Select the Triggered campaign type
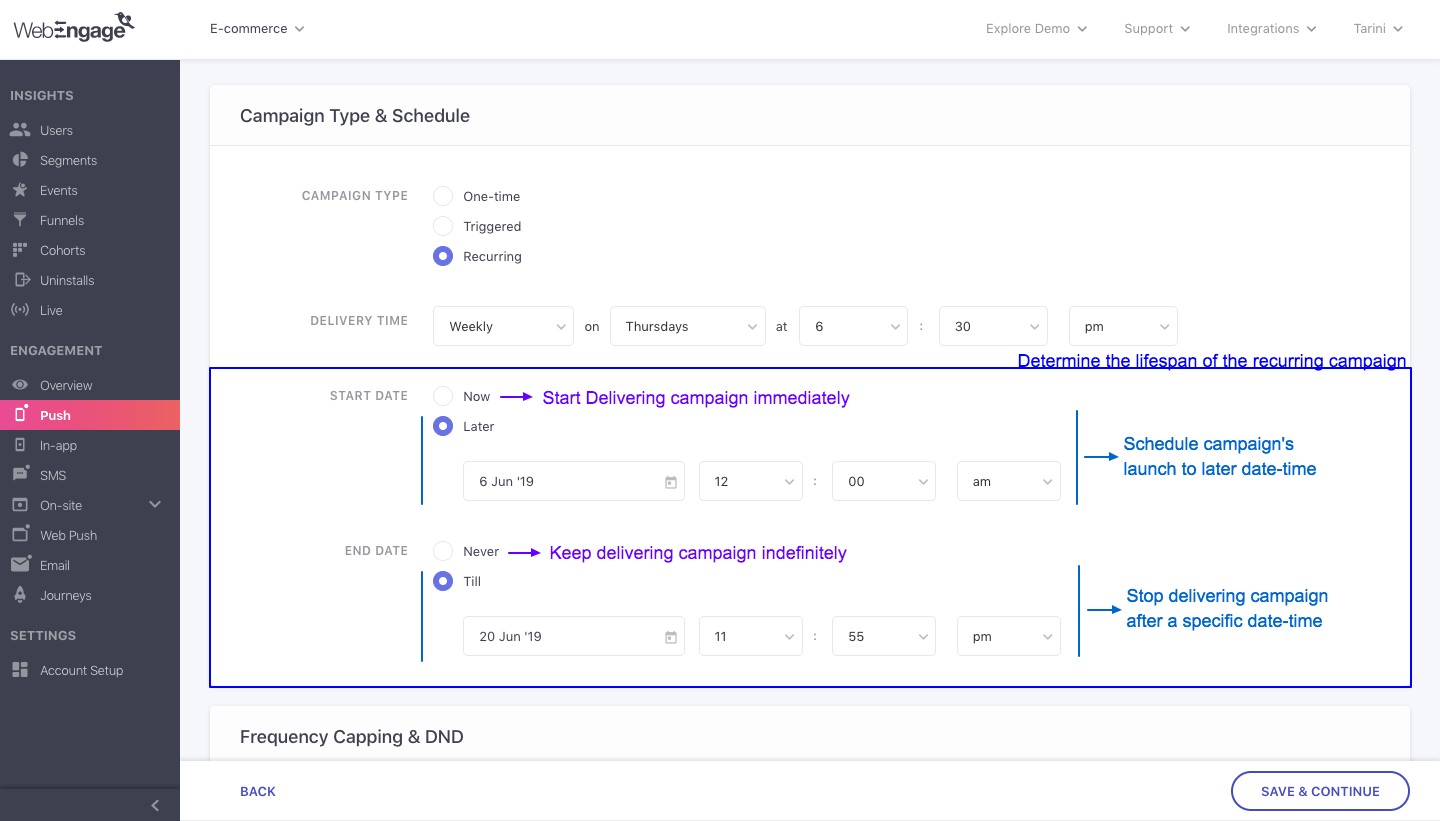This screenshot has width=1440, height=821. (x=443, y=226)
